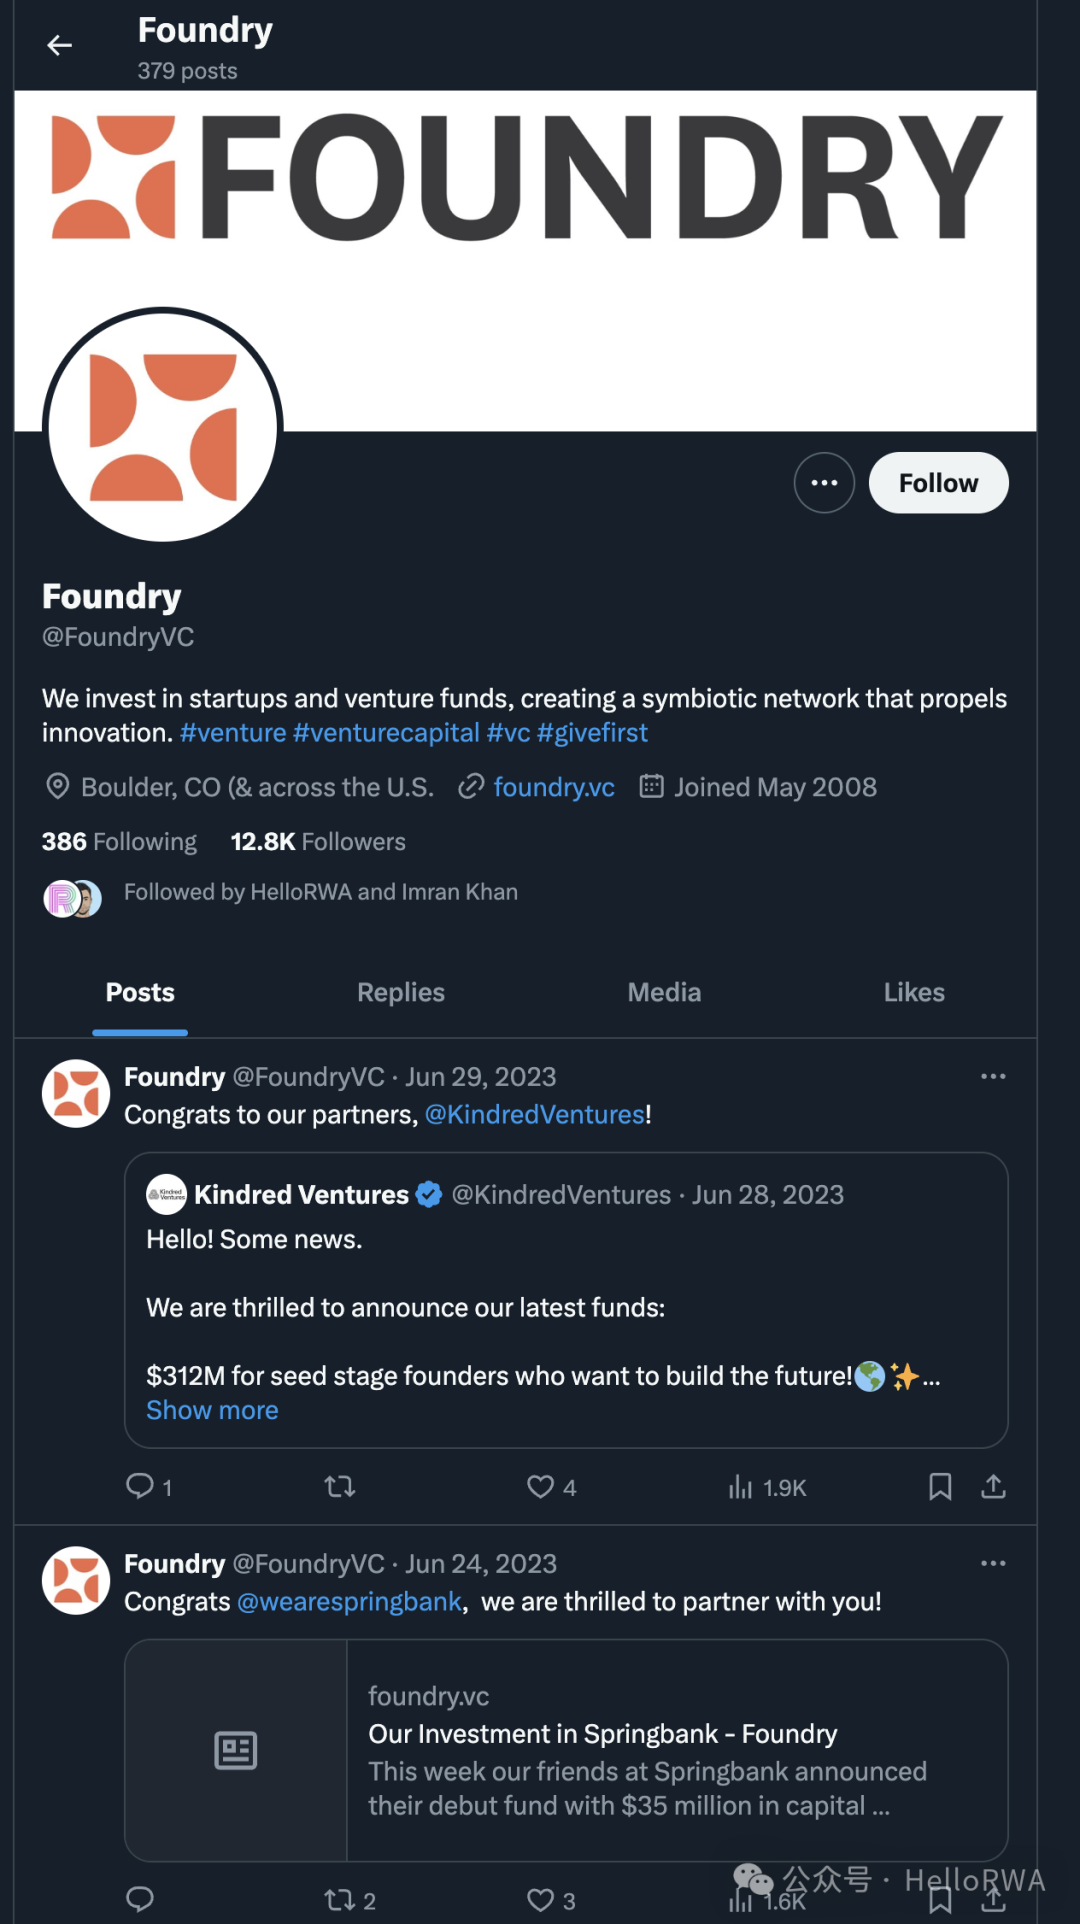Image resolution: width=1080 pixels, height=1924 pixels.
Task: Like the Jun 24 Springbank post
Action: point(541,1900)
